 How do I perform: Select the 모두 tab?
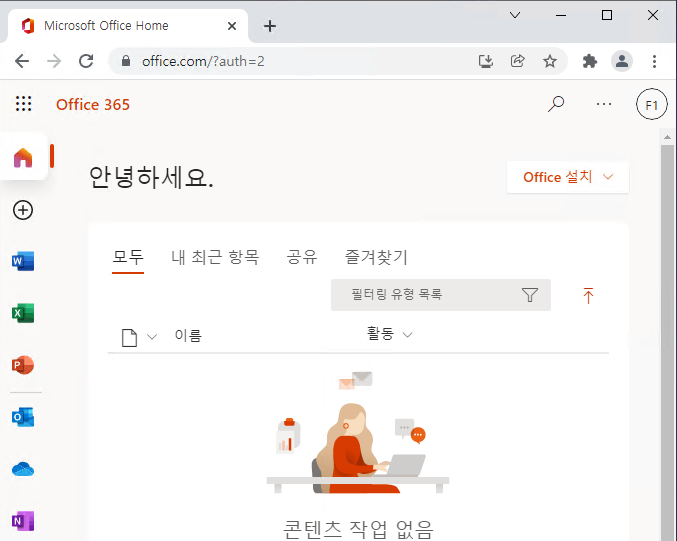coord(128,257)
